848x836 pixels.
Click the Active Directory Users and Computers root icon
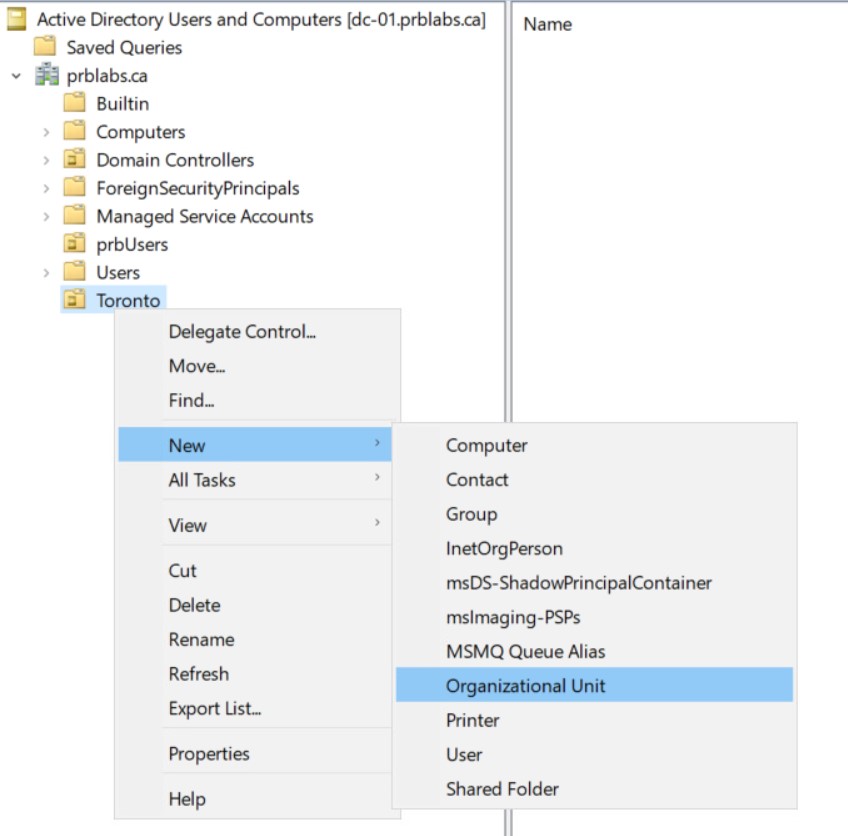(17, 19)
